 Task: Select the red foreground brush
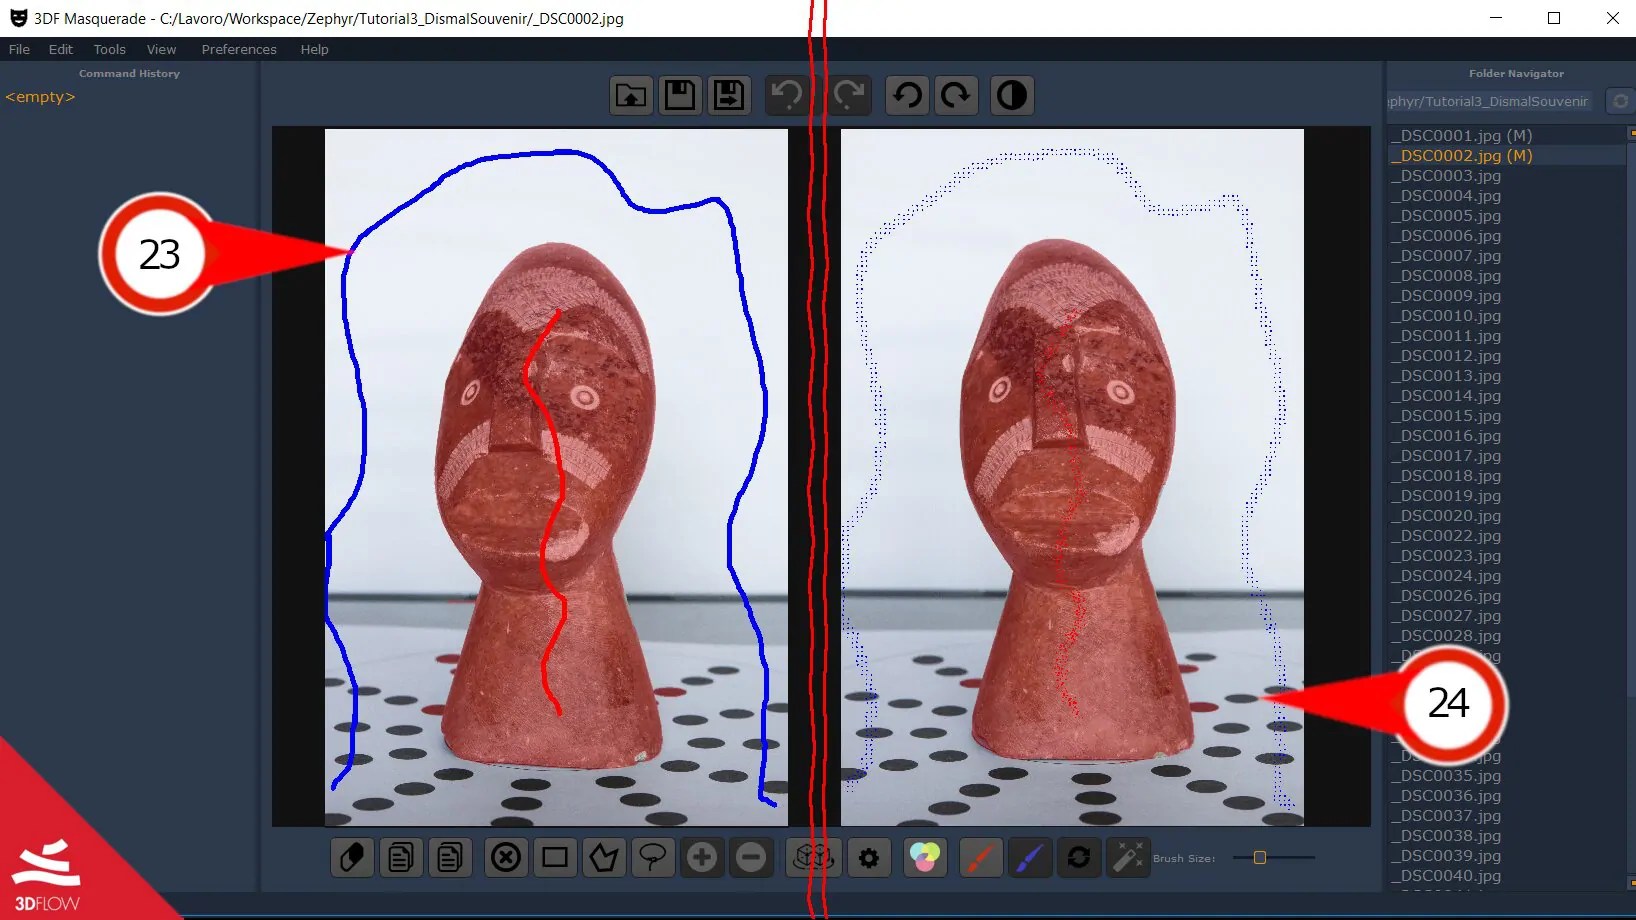pos(980,858)
